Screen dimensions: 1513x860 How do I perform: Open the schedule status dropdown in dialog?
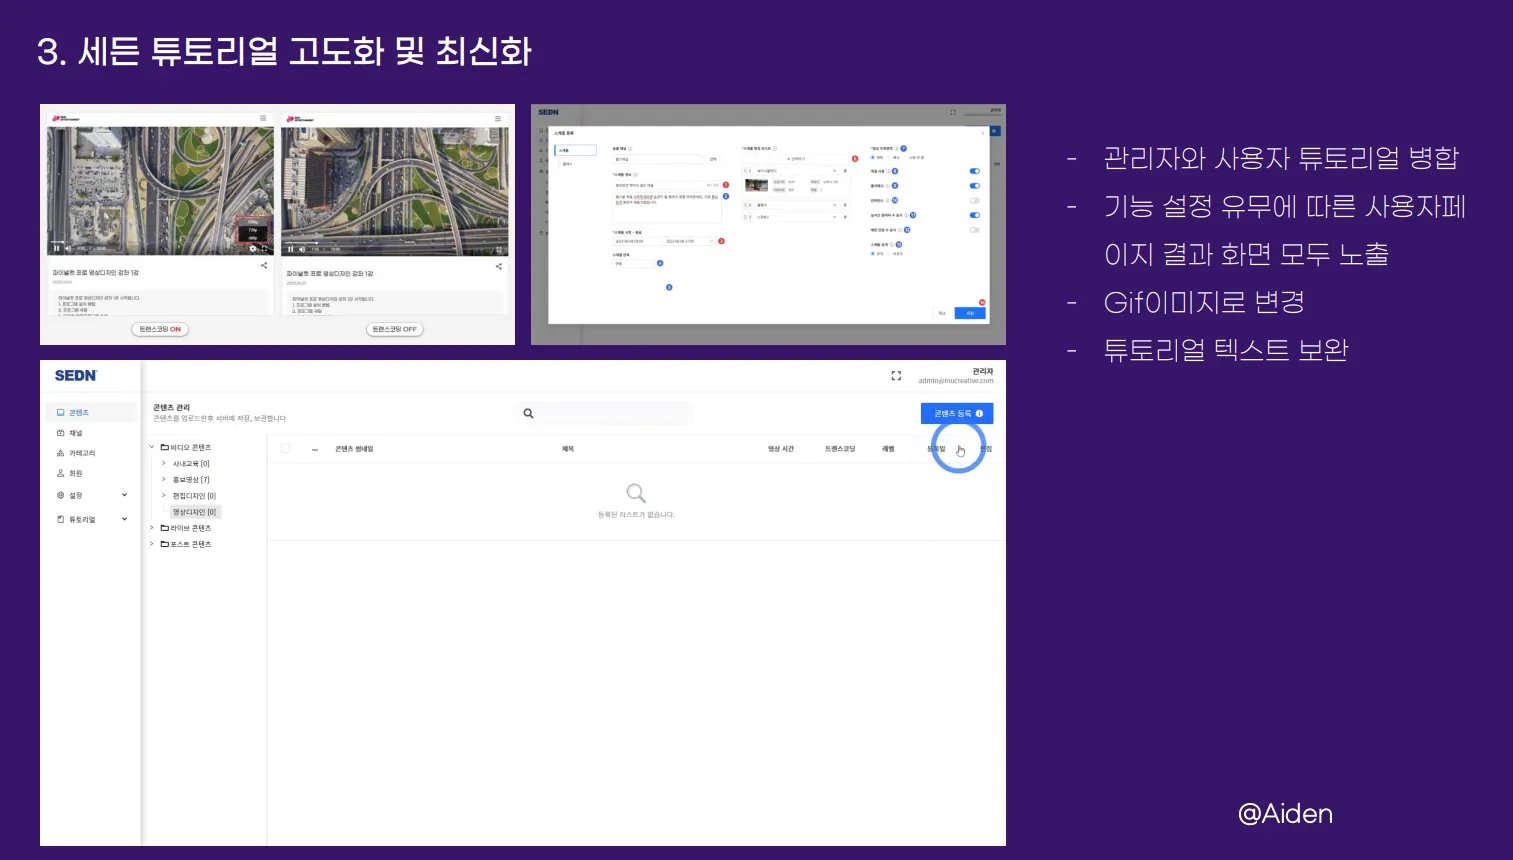click(634, 264)
